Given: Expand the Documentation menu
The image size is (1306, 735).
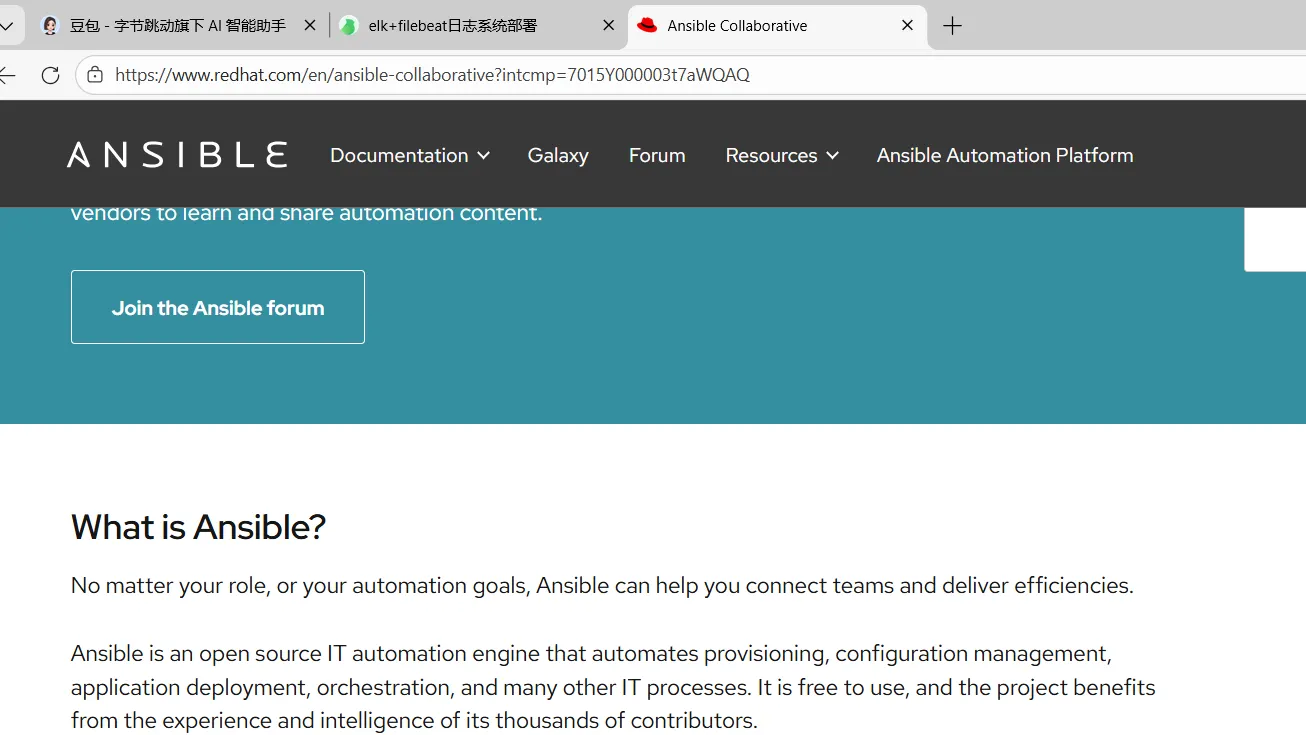Looking at the screenshot, I should [409, 155].
